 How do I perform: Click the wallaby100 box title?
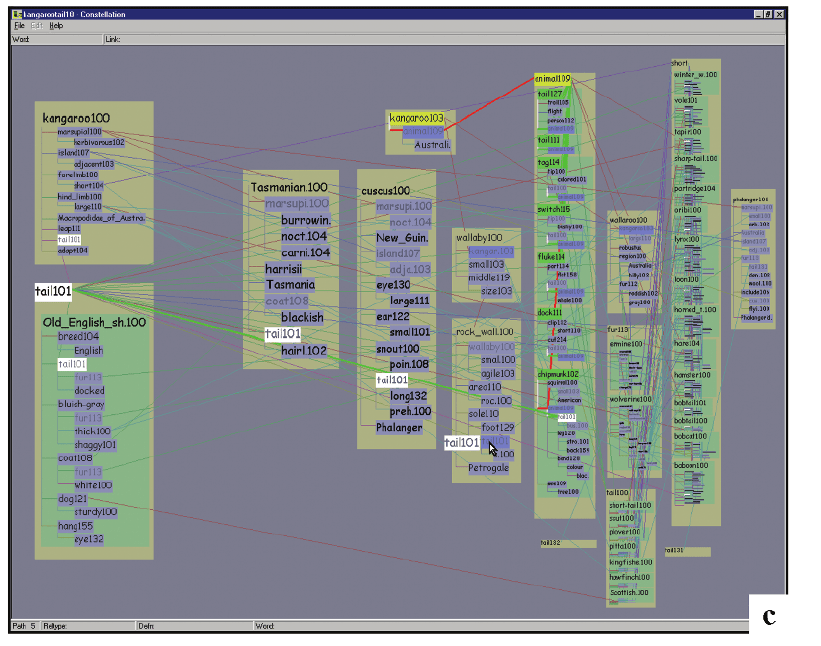pyautogui.click(x=479, y=237)
